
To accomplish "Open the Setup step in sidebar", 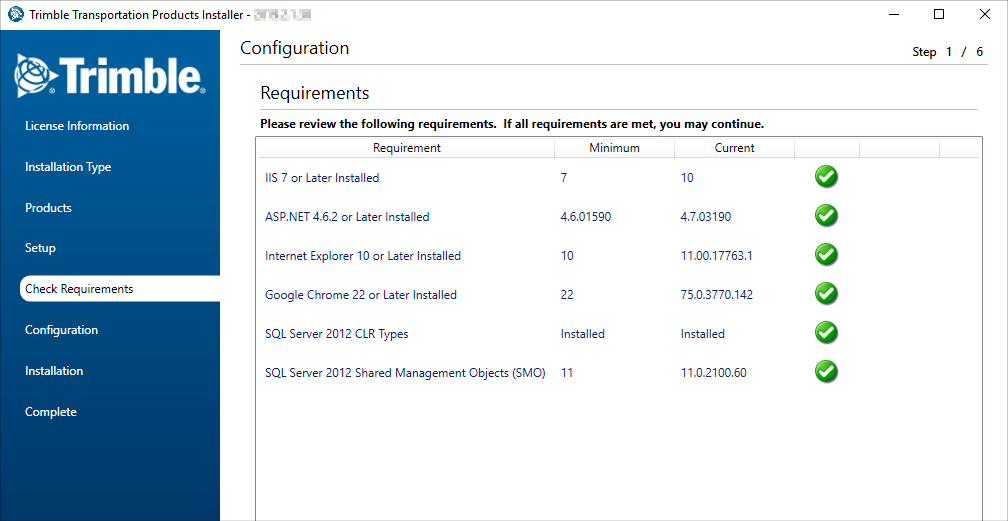I will (40, 248).
